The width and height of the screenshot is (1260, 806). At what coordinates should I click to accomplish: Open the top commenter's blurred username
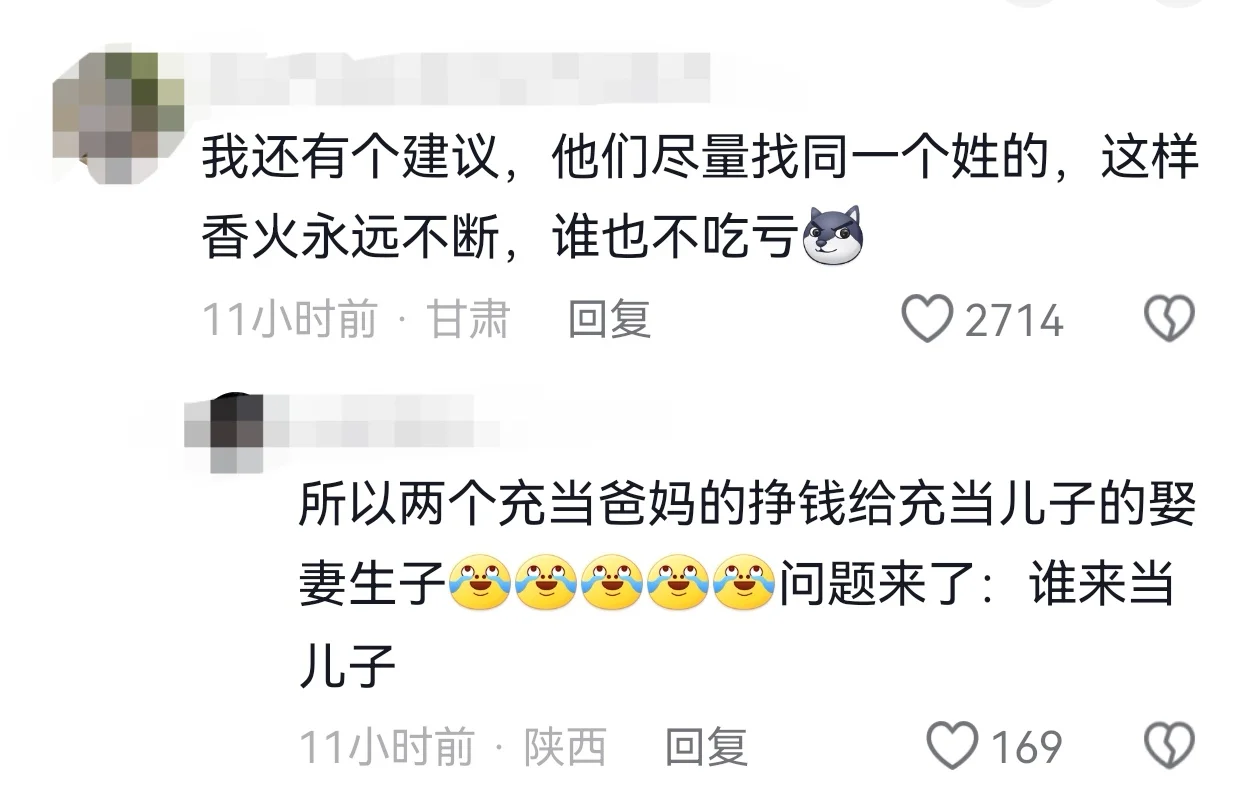455,77
